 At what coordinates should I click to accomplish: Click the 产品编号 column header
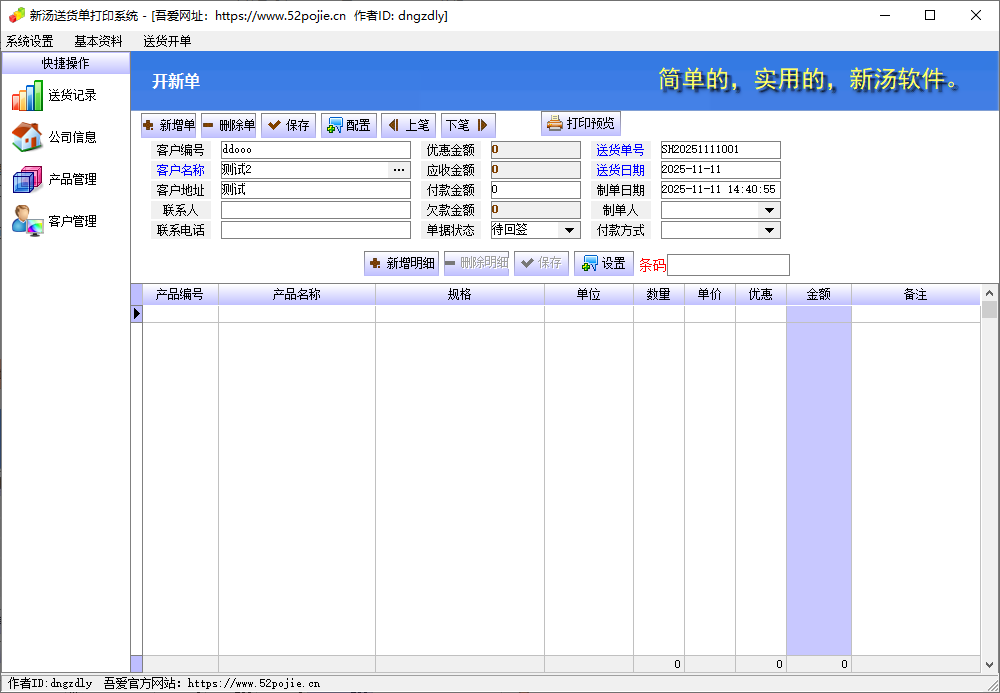180,295
